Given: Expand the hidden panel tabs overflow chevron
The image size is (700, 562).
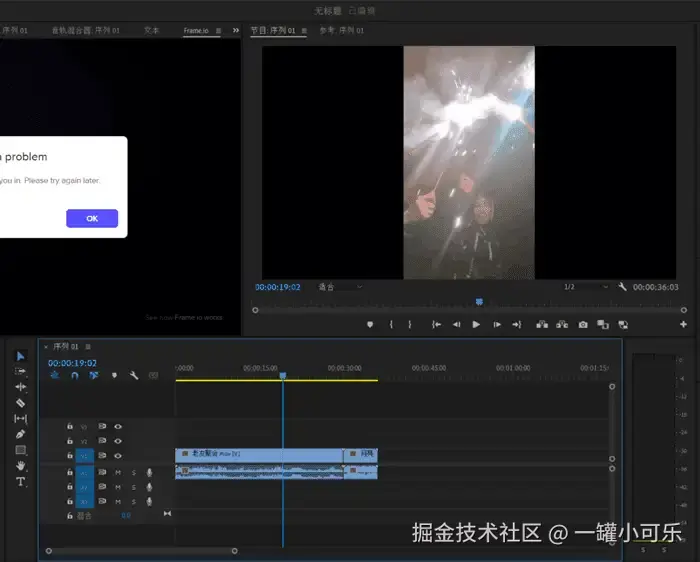Looking at the screenshot, I should click(x=236, y=31).
